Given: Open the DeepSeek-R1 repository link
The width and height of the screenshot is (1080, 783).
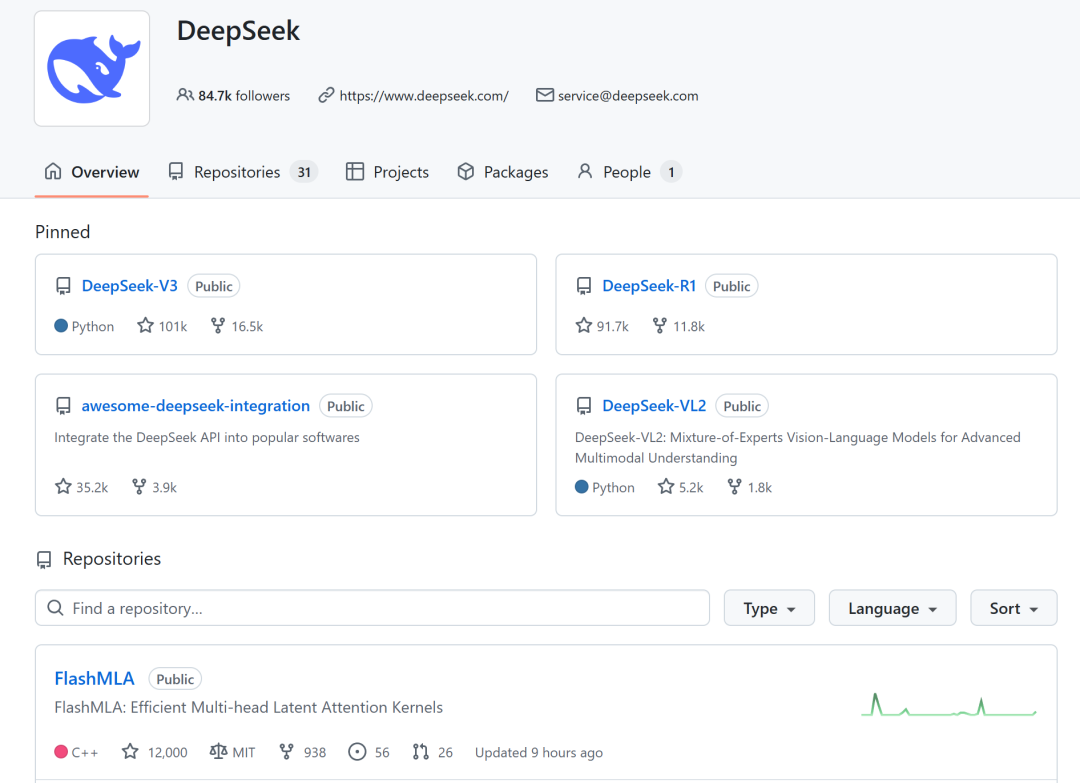Looking at the screenshot, I should point(649,286).
